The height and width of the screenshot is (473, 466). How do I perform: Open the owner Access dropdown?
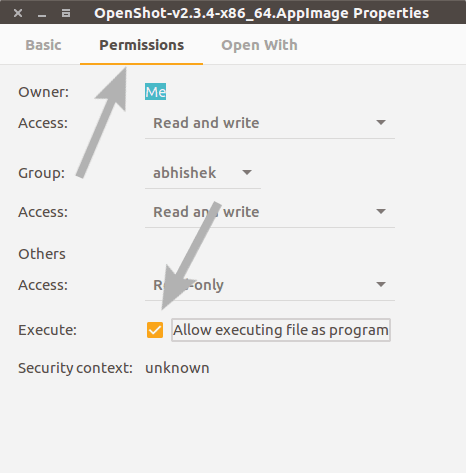tap(270, 123)
